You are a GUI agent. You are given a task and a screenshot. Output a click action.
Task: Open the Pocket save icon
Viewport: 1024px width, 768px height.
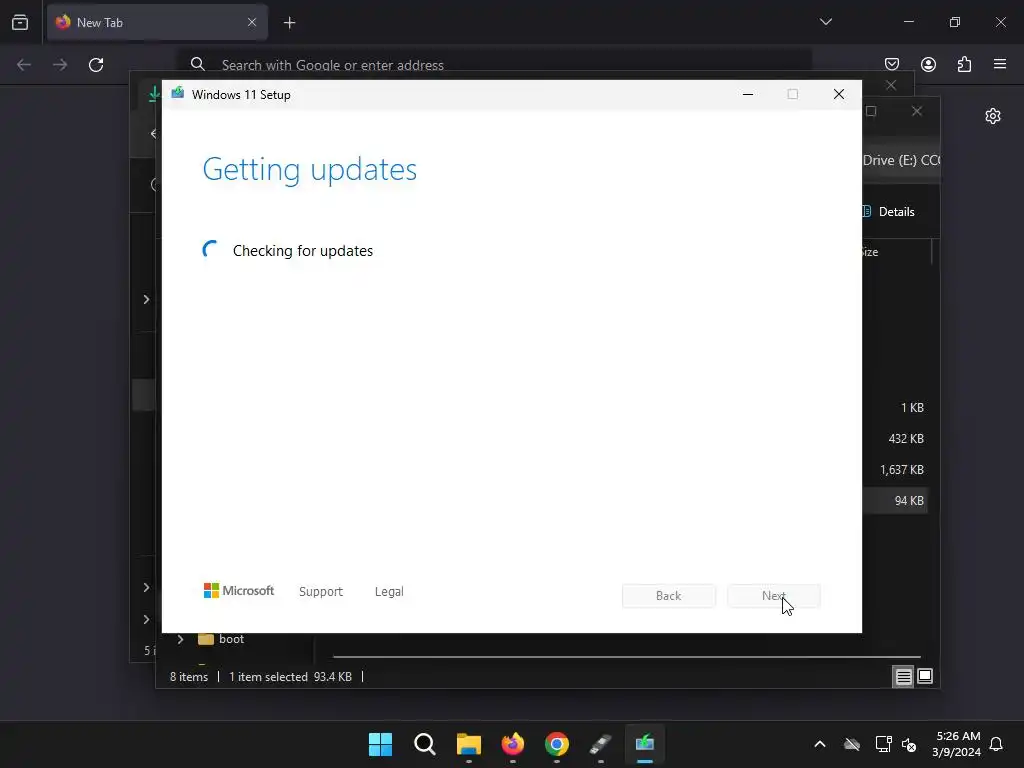[x=892, y=64]
